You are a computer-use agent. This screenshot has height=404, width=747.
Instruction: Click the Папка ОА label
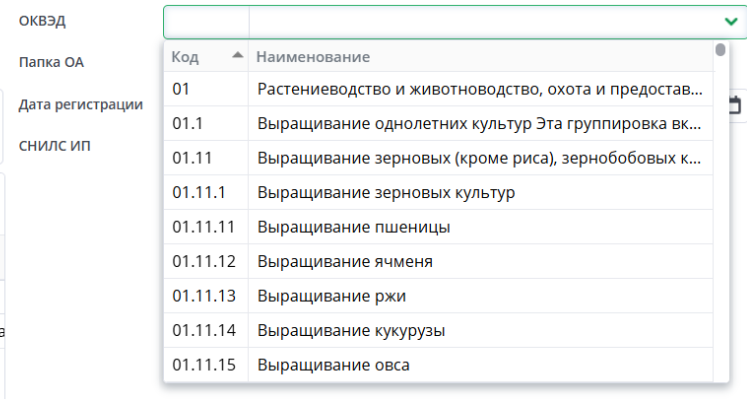click(x=51, y=62)
